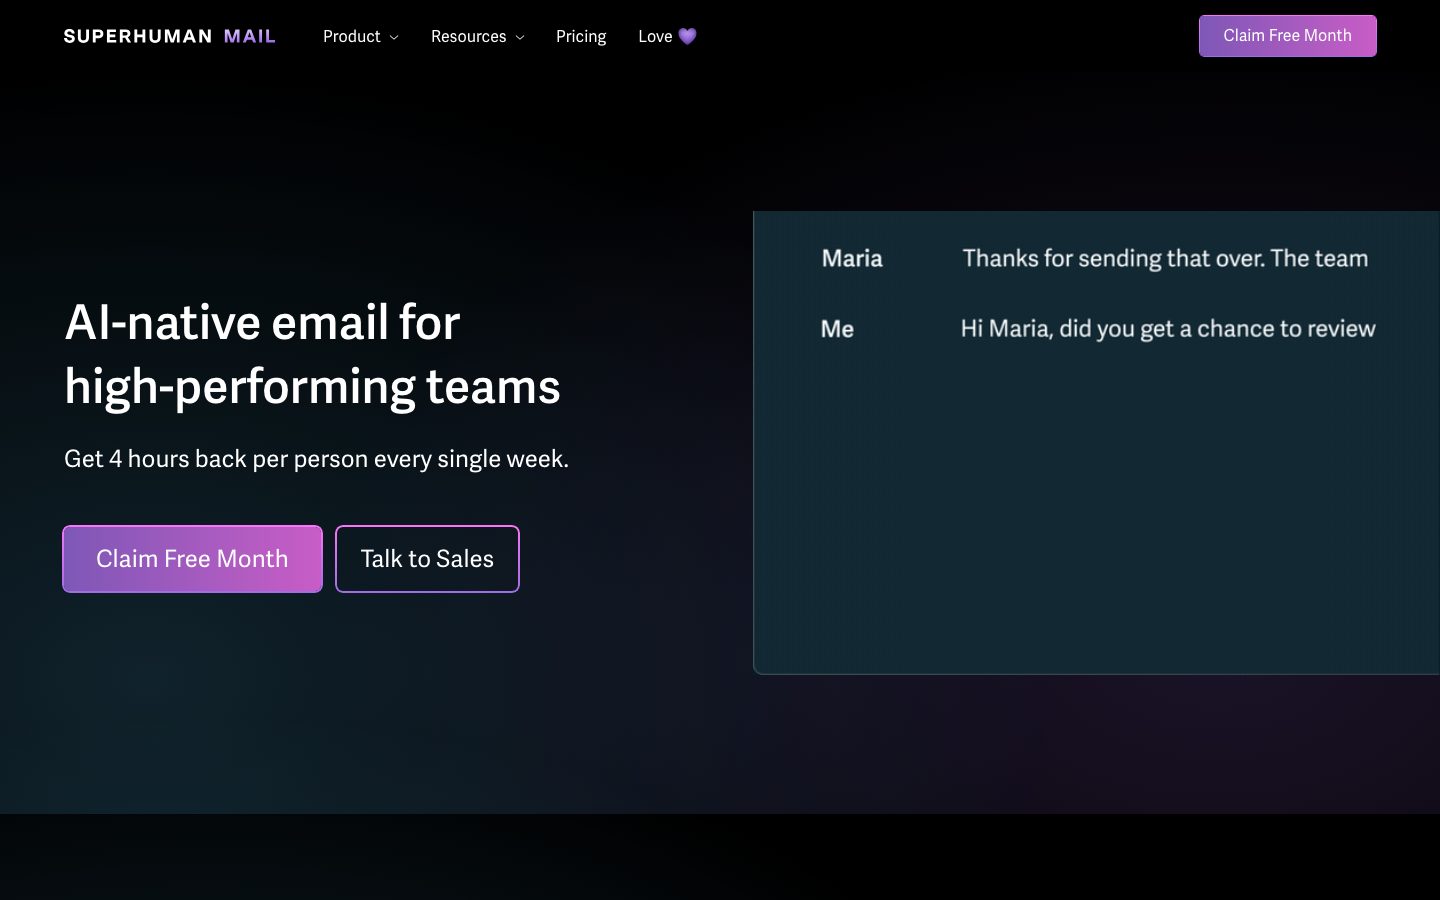
Task: Open the Resources menu label
Action: [x=468, y=36]
